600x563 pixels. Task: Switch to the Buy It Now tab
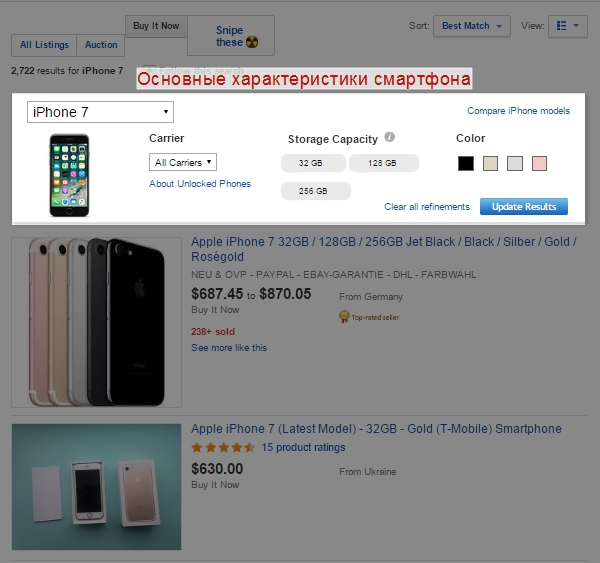[x=156, y=27]
